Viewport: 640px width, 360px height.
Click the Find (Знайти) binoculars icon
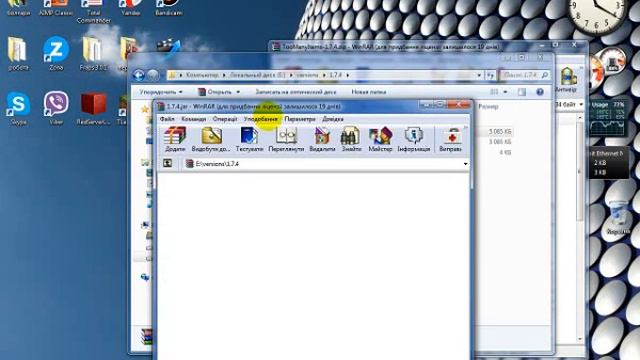pyautogui.click(x=351, y=140)
